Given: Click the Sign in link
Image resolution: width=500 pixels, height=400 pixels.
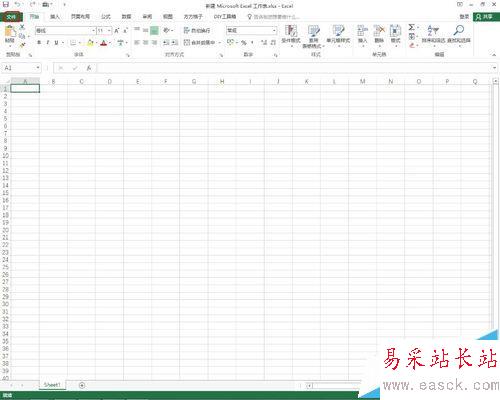Looking at the screenshot, I should (464, 17).
